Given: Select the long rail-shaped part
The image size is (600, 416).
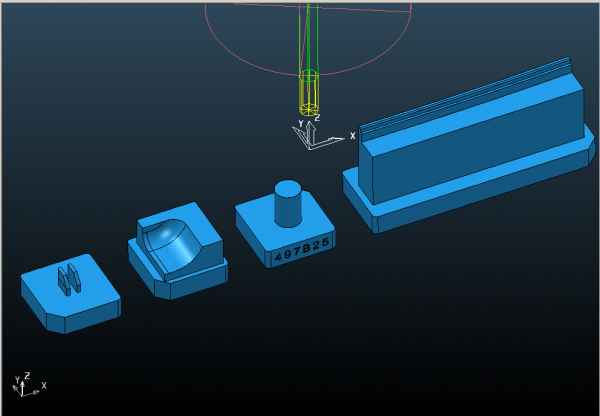Looking at the screenshot, I should 469,145.
